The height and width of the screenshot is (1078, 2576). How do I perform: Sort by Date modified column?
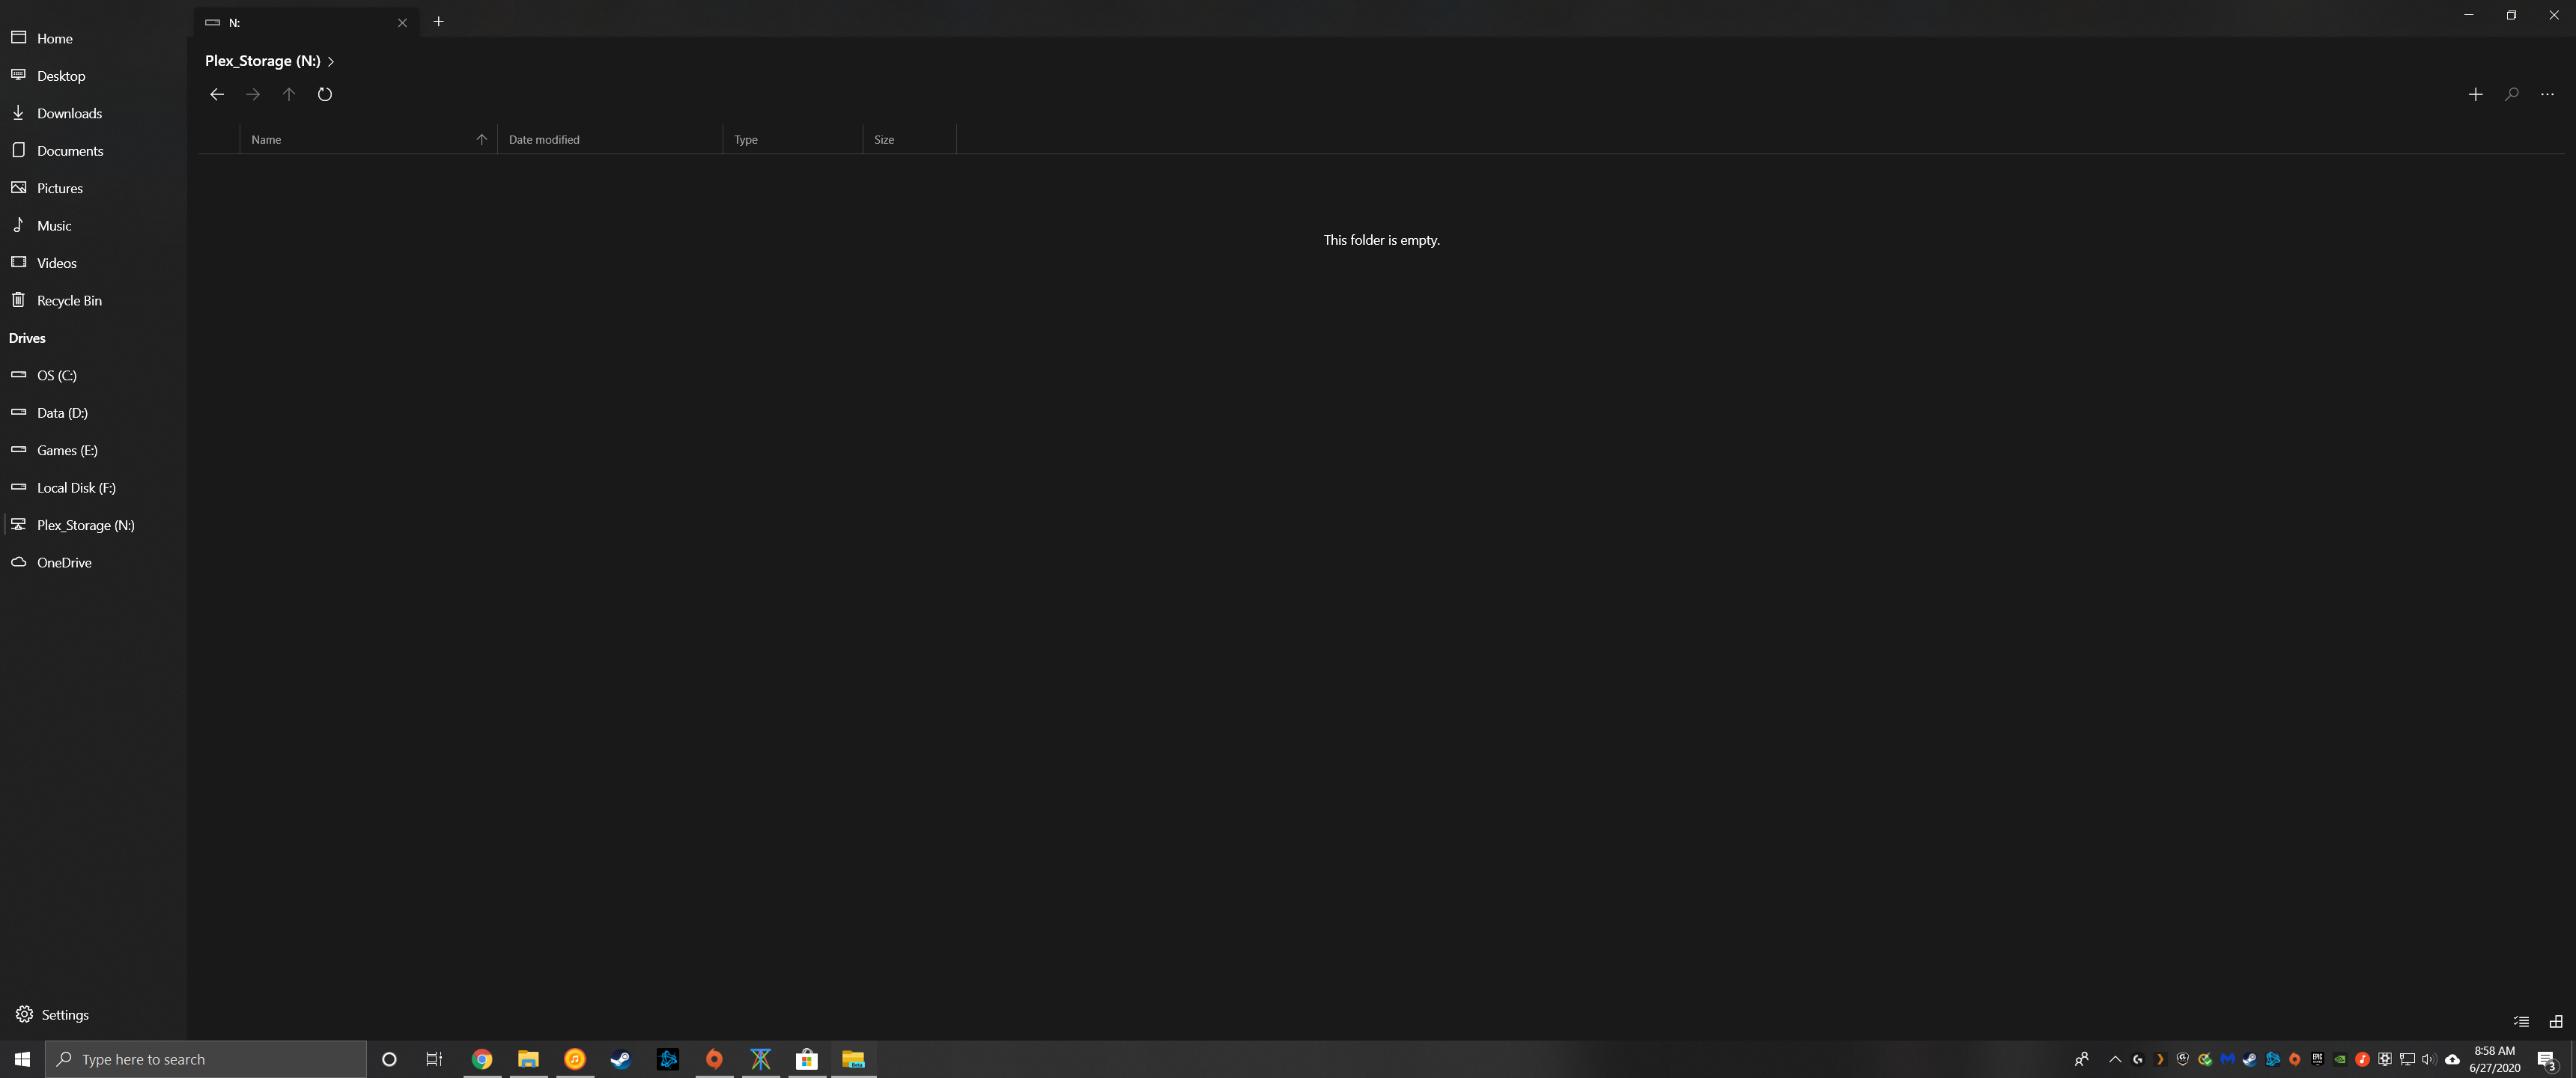click(610, 139)
